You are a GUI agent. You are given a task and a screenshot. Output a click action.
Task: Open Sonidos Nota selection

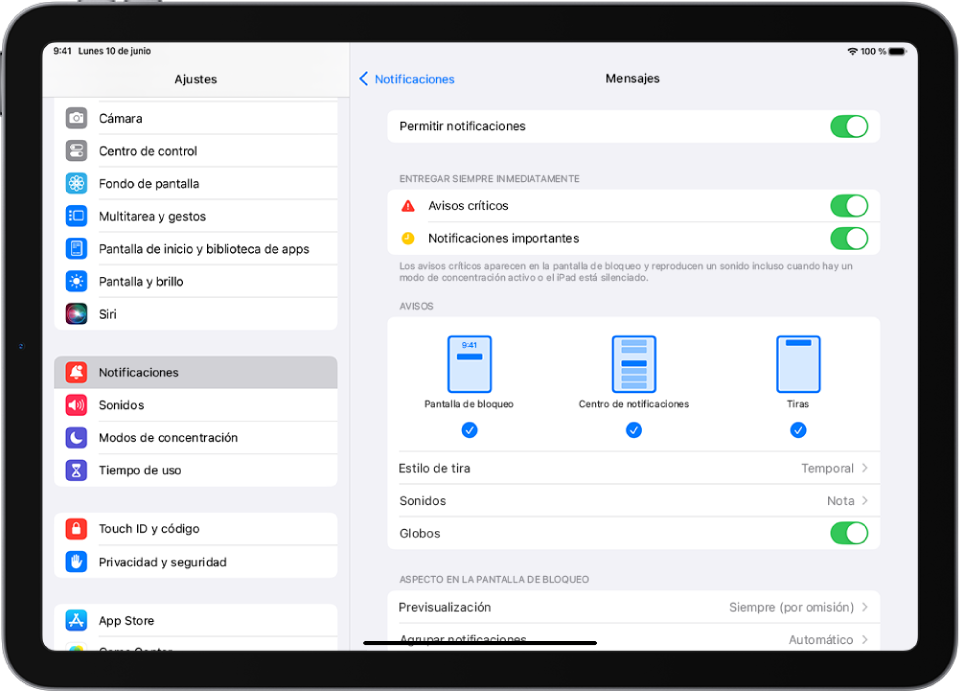point(633,500)
